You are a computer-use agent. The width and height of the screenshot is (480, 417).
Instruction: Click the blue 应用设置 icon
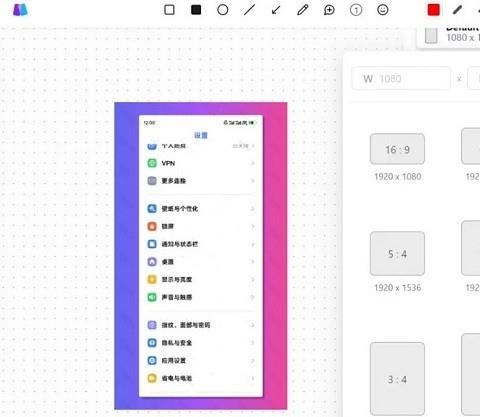click(152, 360)
